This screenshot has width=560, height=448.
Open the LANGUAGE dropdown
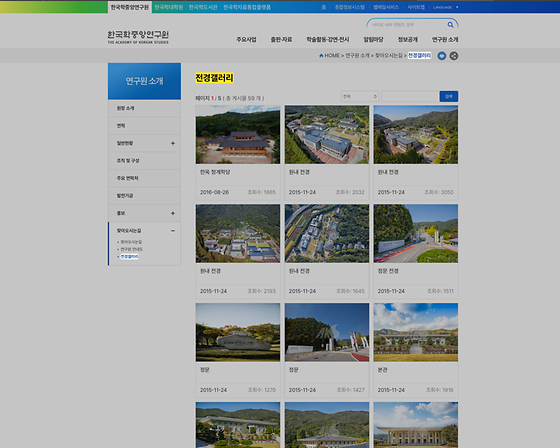(x=446, y=7)
